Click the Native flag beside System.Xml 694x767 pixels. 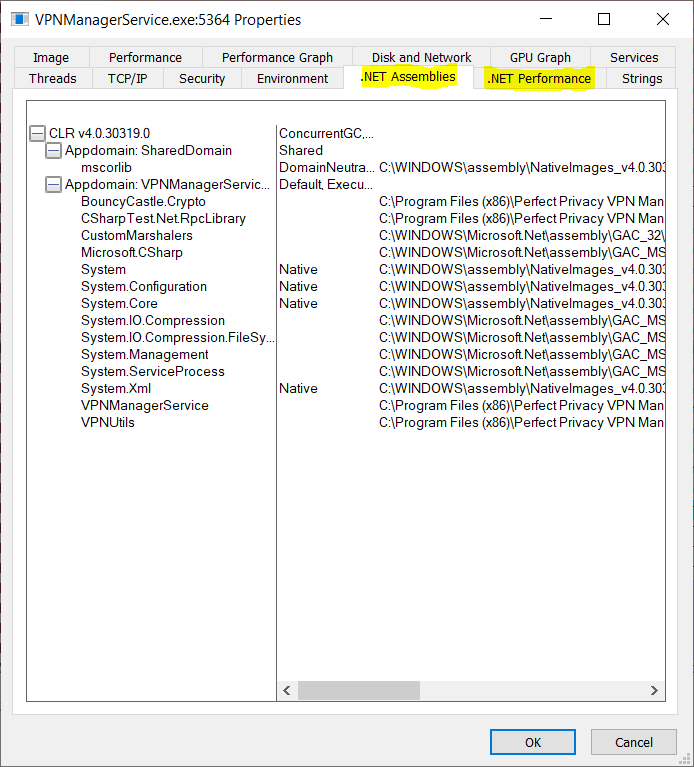point(298,388)
